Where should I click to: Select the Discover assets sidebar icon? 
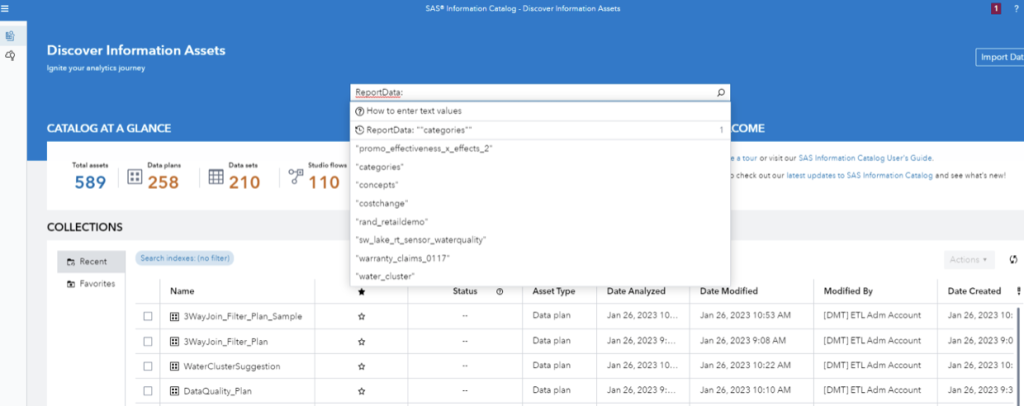pyautogui.click(x=10, y=36)
